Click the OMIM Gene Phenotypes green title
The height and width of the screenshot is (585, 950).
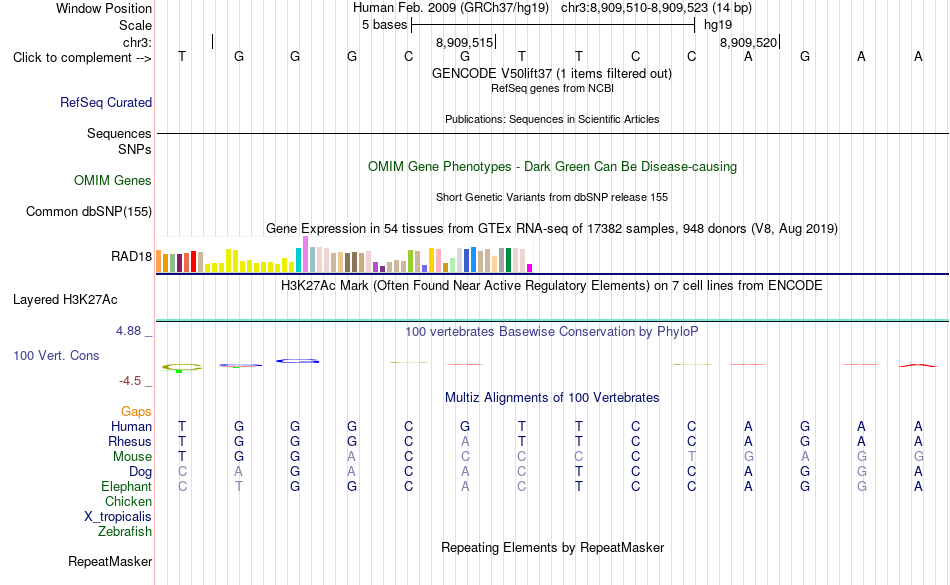[553, 167]
